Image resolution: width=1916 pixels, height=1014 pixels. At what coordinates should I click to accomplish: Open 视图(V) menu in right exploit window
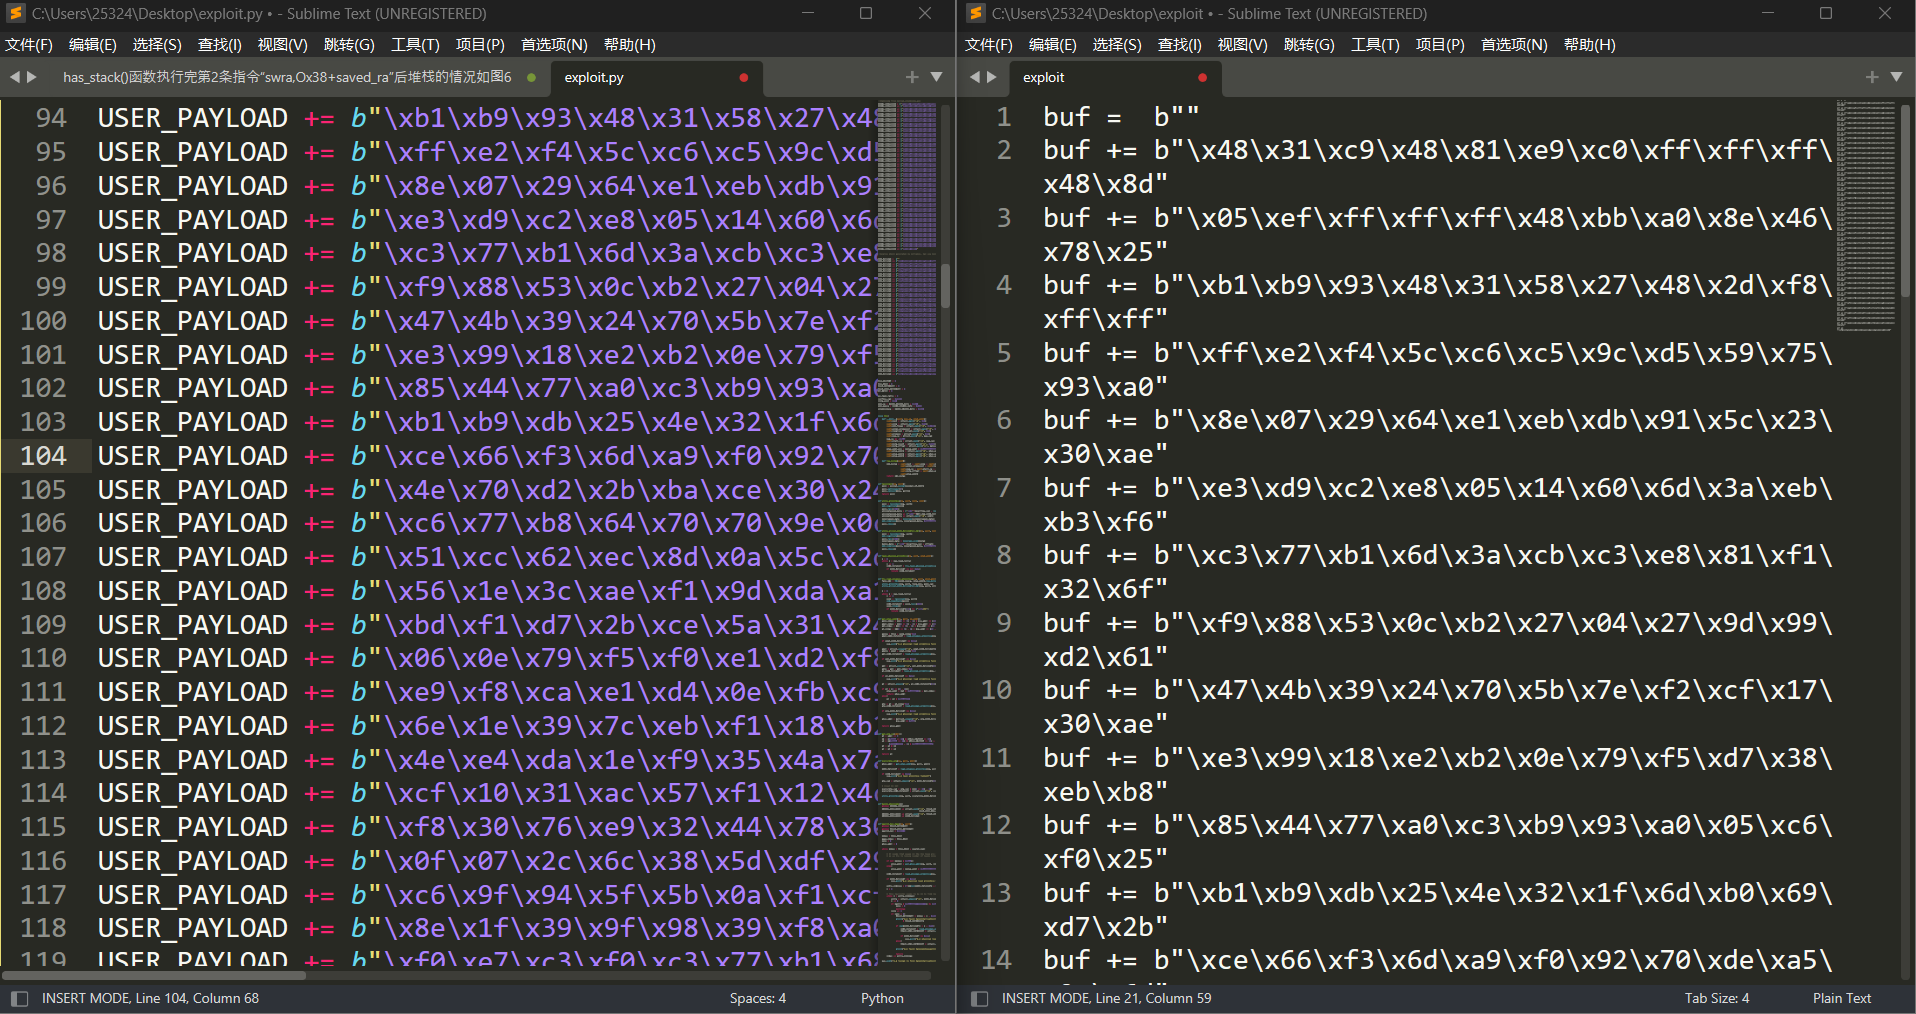click(x=1243, y=45)
